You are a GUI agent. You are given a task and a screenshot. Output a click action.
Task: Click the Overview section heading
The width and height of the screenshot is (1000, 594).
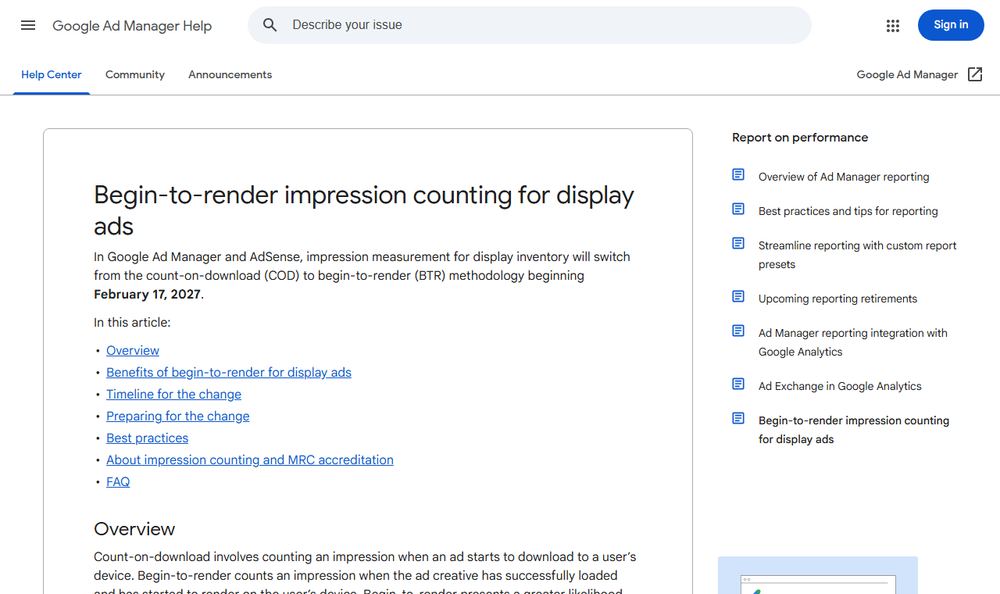tap(134, 529)
